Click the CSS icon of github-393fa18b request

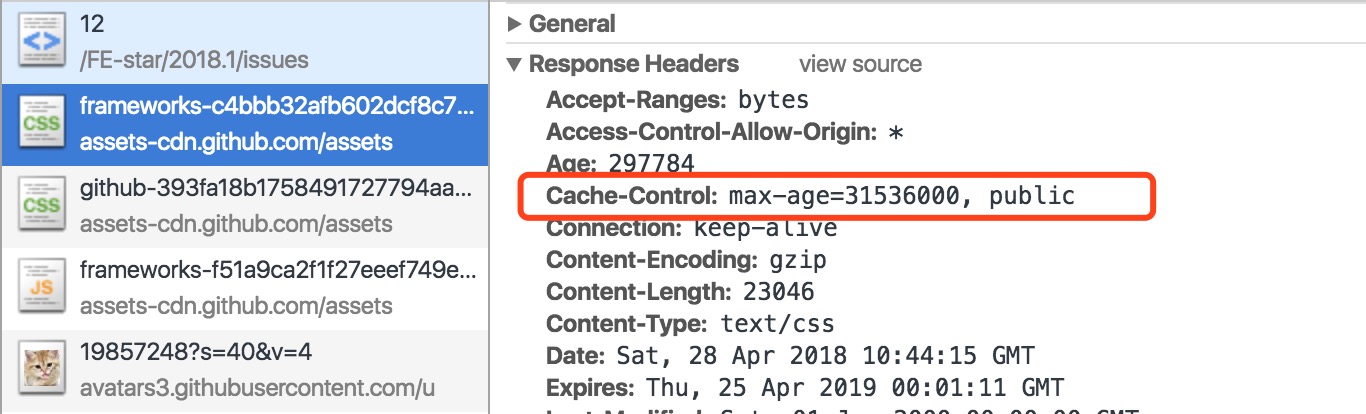coord(41,206)
